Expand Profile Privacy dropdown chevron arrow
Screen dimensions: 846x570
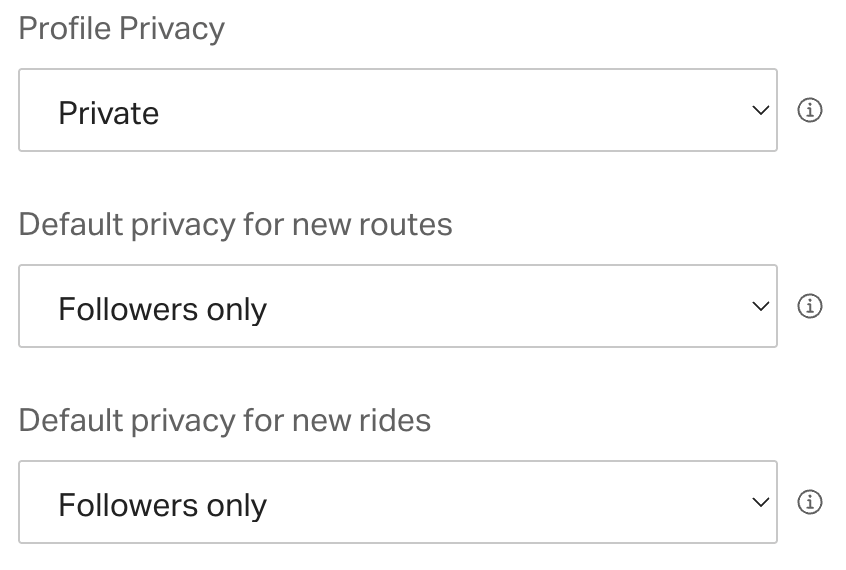click(760, 111)
